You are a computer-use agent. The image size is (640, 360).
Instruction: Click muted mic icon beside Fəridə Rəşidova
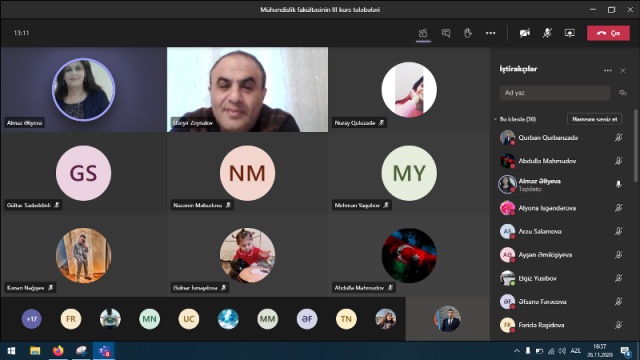pos(618,325)
